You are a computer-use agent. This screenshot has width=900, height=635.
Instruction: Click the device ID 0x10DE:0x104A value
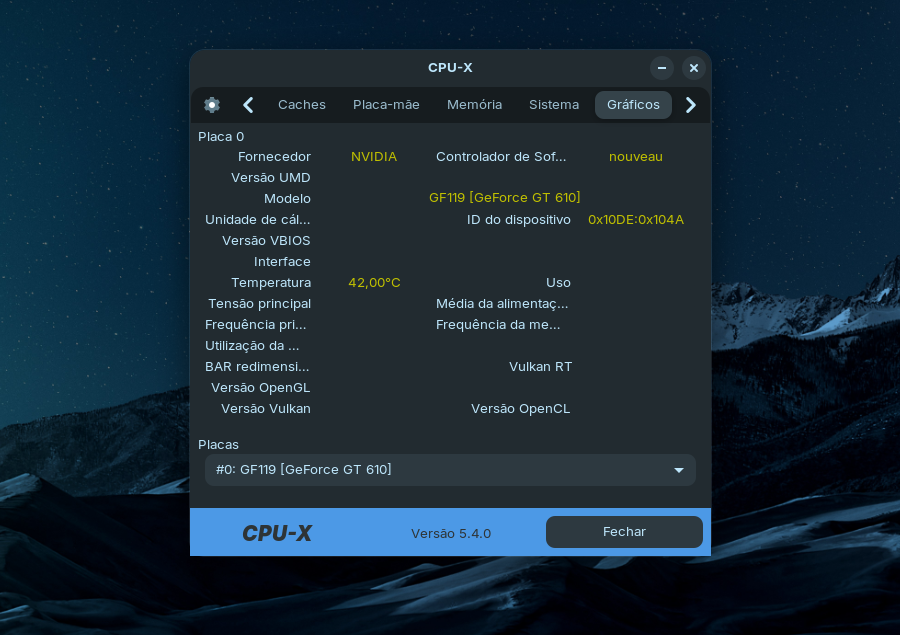[636, 220]
